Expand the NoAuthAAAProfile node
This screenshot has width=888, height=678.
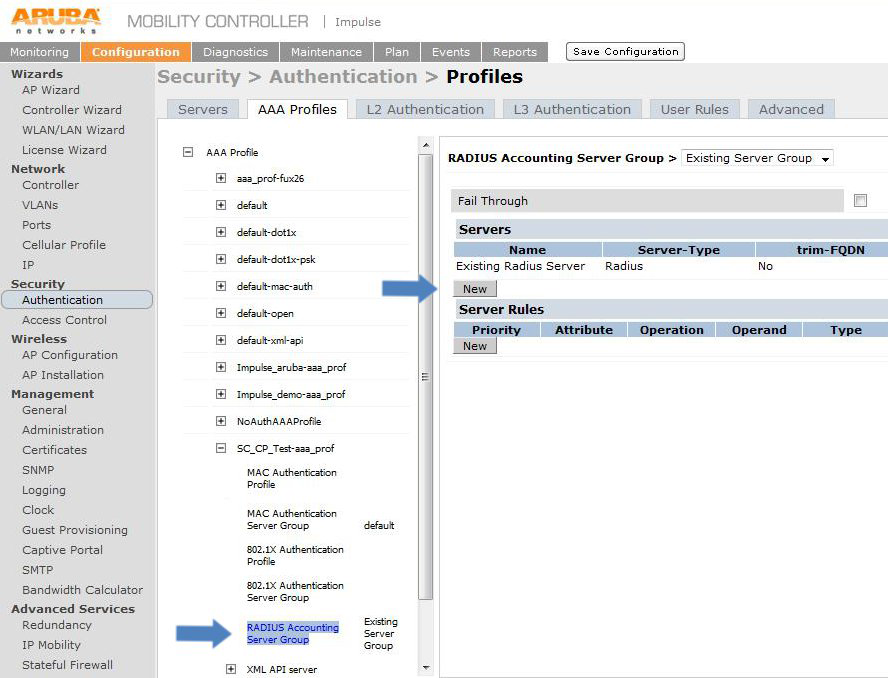tap(221, 421)
